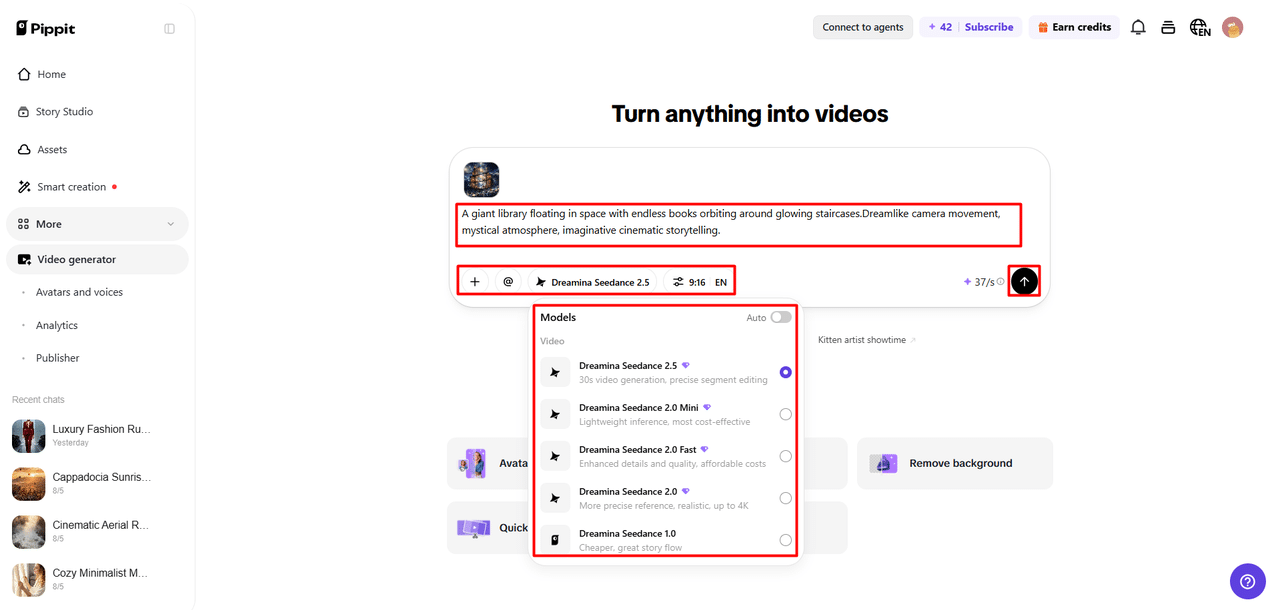Click Kitten artist showtime link
The height and width of the screenshot is (610, 1280).
(x=866, y=340)
